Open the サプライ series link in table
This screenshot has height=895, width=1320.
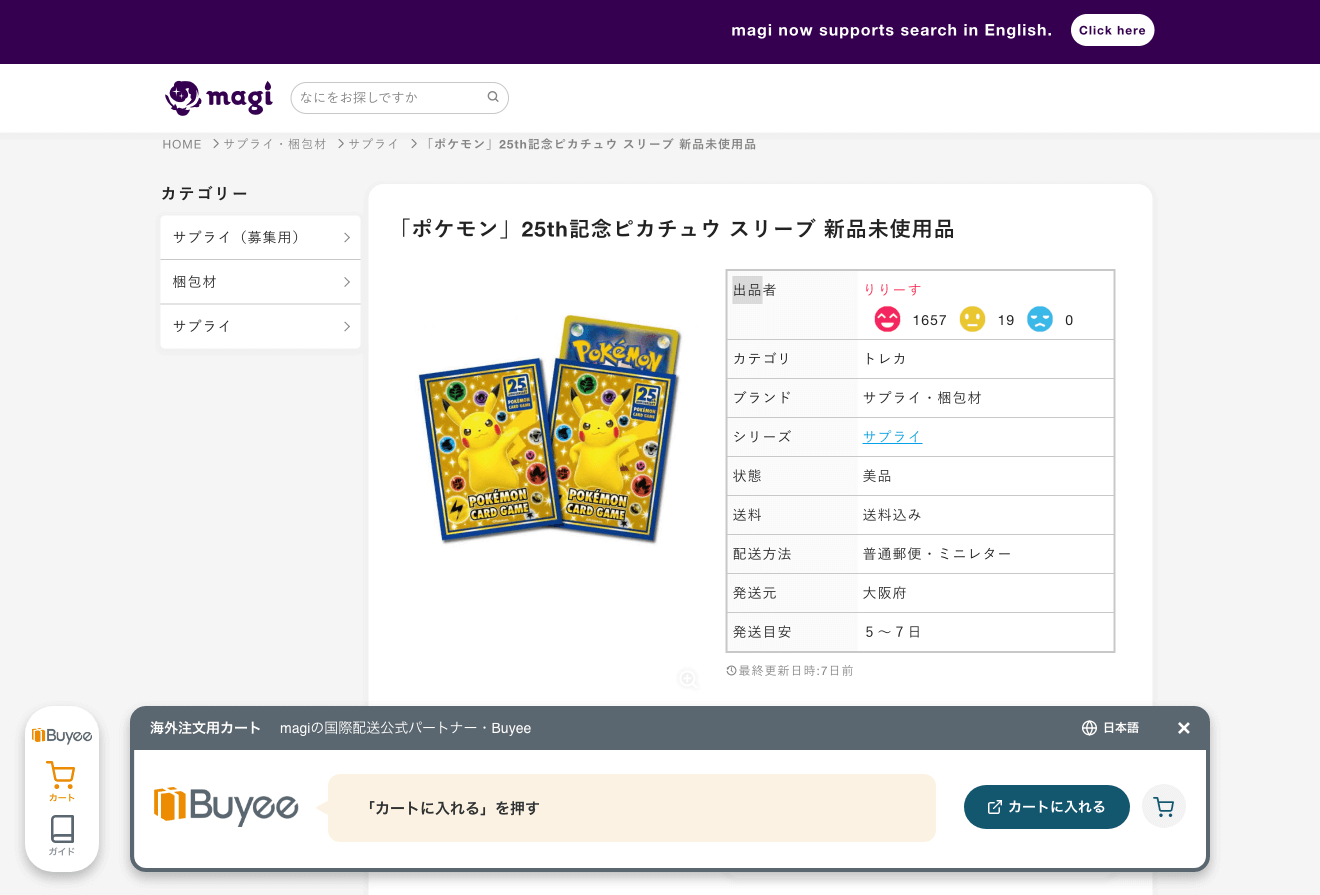[x=892, y=436]
